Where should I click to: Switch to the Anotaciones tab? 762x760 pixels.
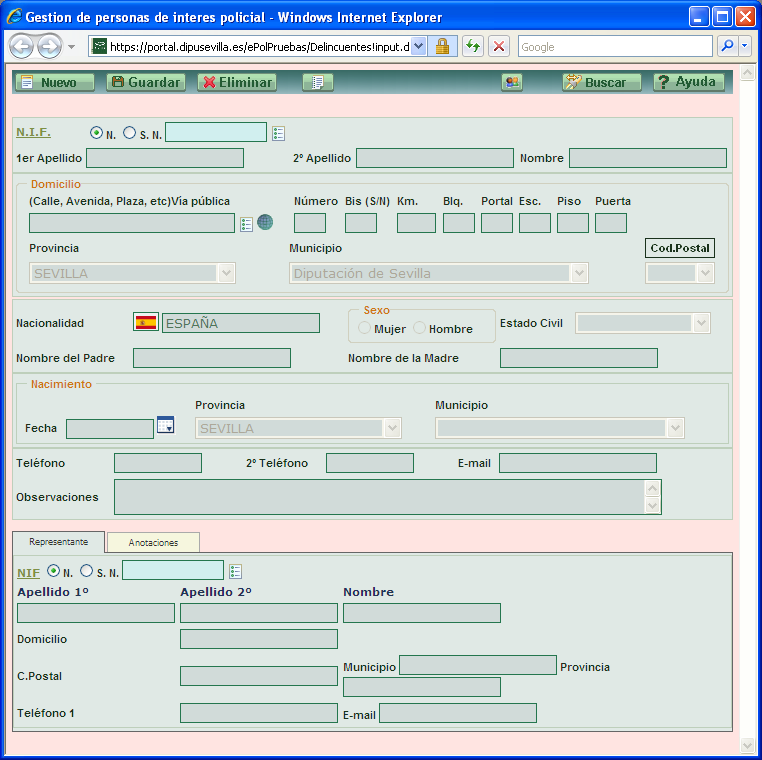(x=153, y=542)
